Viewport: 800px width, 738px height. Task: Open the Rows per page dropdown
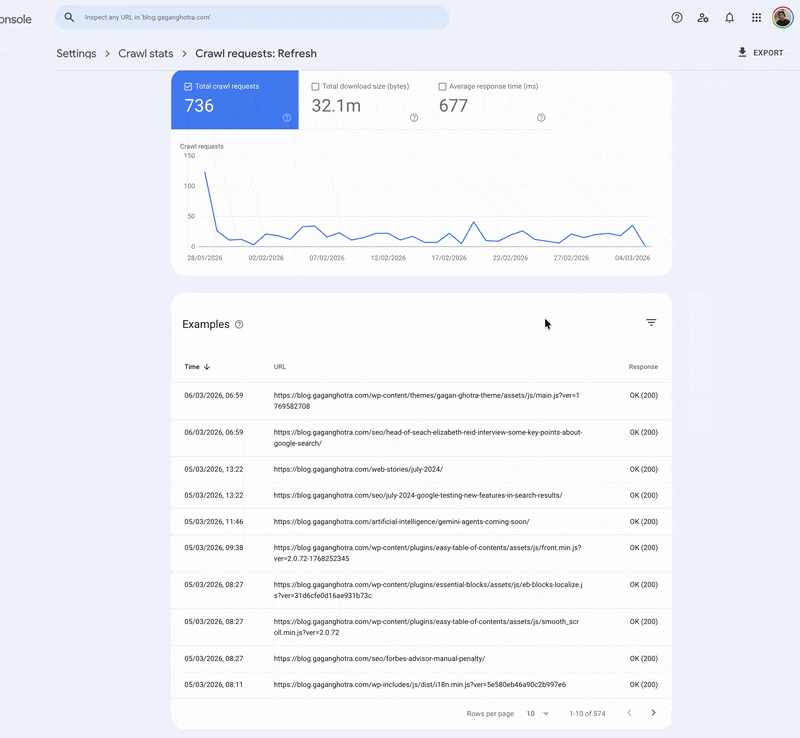tap(536, 713)
